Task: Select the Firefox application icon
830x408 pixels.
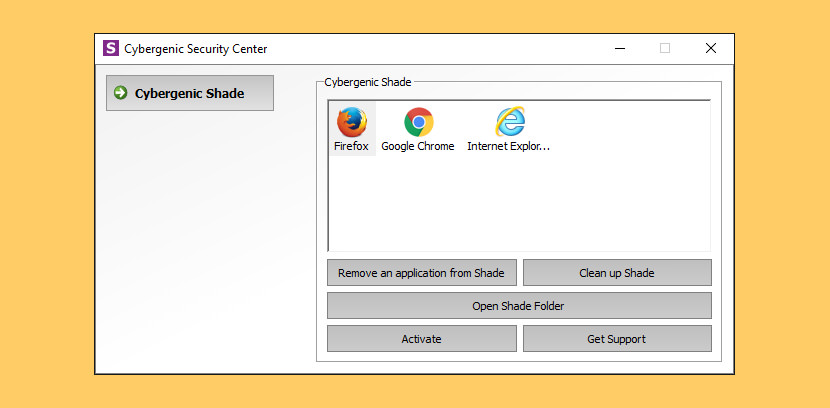Action: [351, 122]
